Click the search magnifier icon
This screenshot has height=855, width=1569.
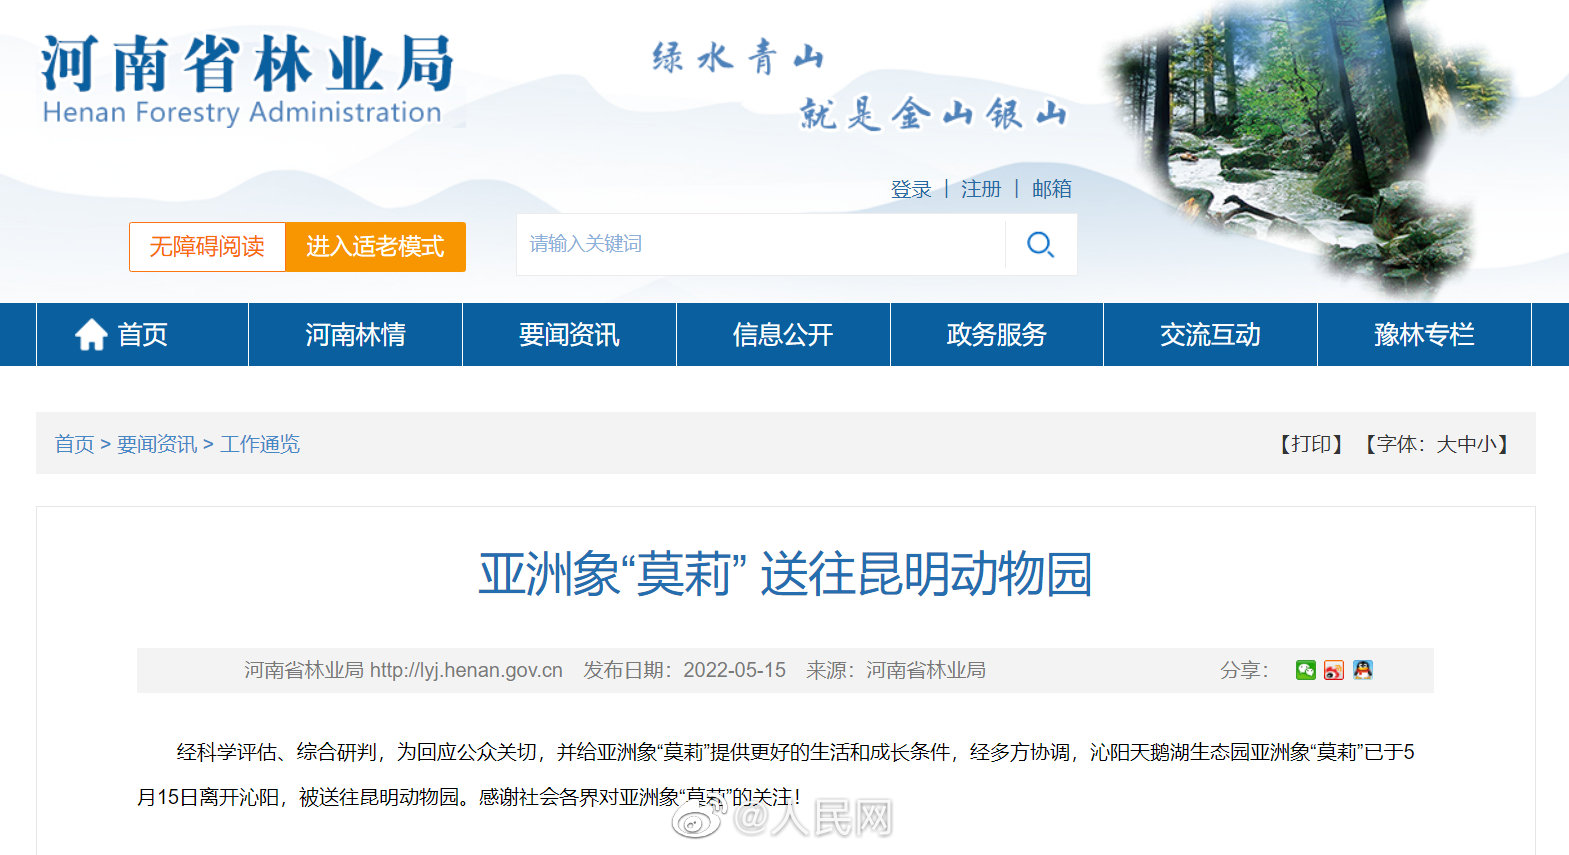point(1041,244)
